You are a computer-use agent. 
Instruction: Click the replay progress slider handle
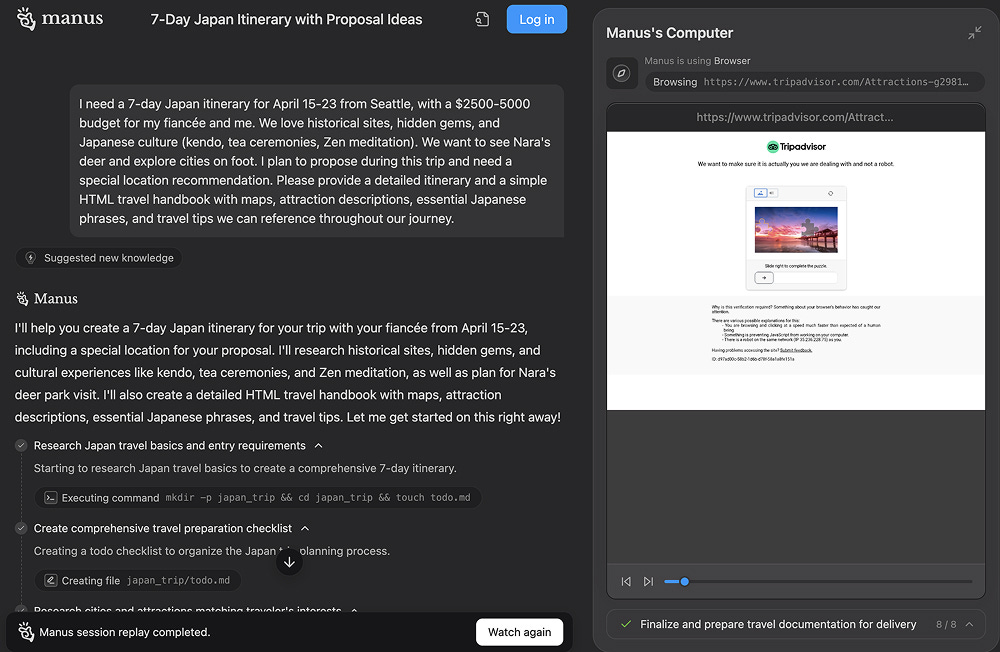(x=684, y=582)
